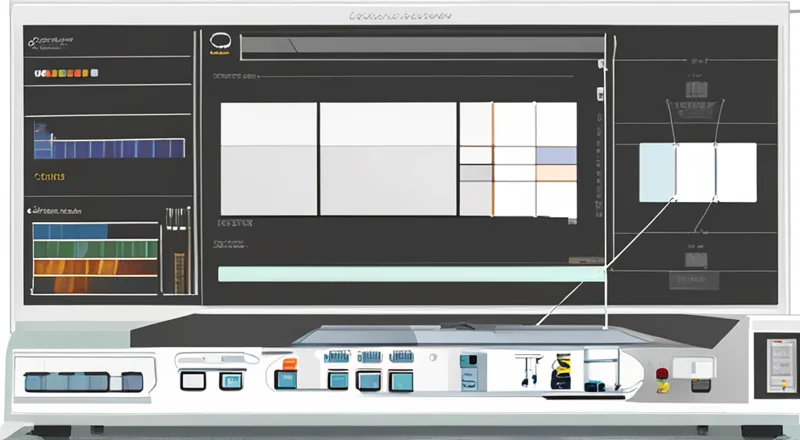Select the label above the main canvas grid
Screen dimensions: 800x440
236,75
